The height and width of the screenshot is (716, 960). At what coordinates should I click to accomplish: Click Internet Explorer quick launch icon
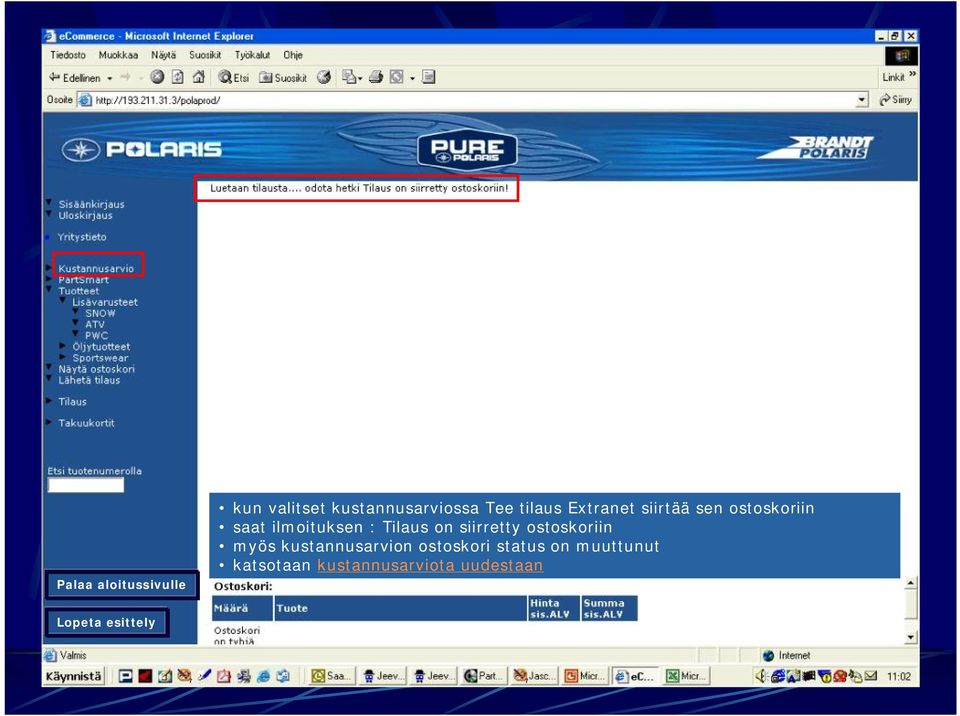tap(263, 676)
